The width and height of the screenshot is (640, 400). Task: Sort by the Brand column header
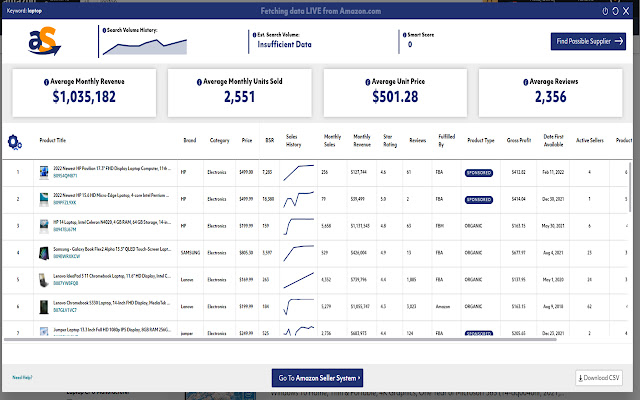coord(190,140)
